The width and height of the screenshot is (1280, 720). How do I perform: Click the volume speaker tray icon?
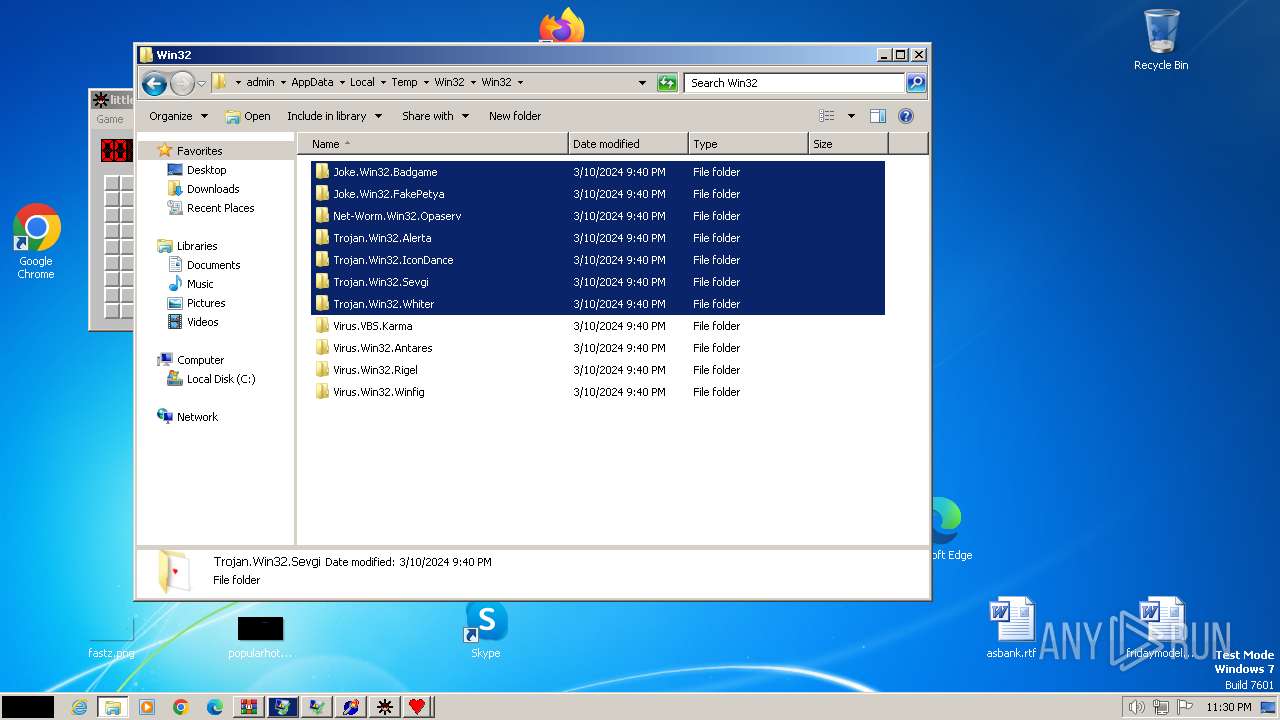[1136, 707]
